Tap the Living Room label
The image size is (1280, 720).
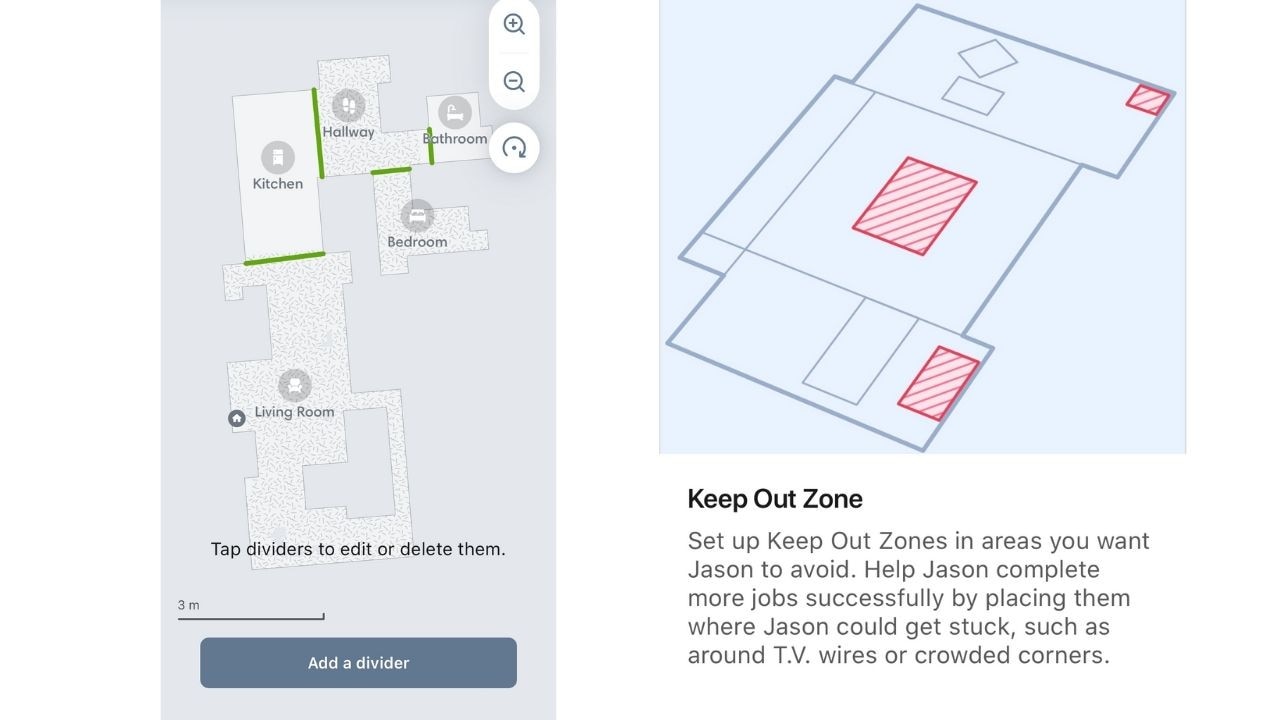click(294, 412)
